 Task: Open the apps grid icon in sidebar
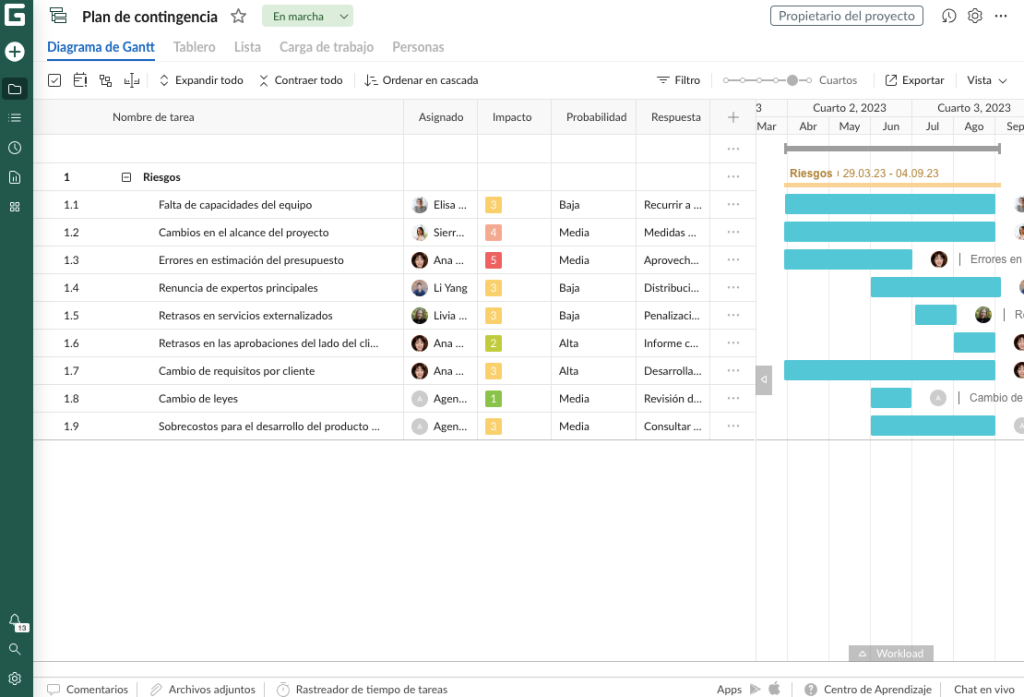[14, 206]
